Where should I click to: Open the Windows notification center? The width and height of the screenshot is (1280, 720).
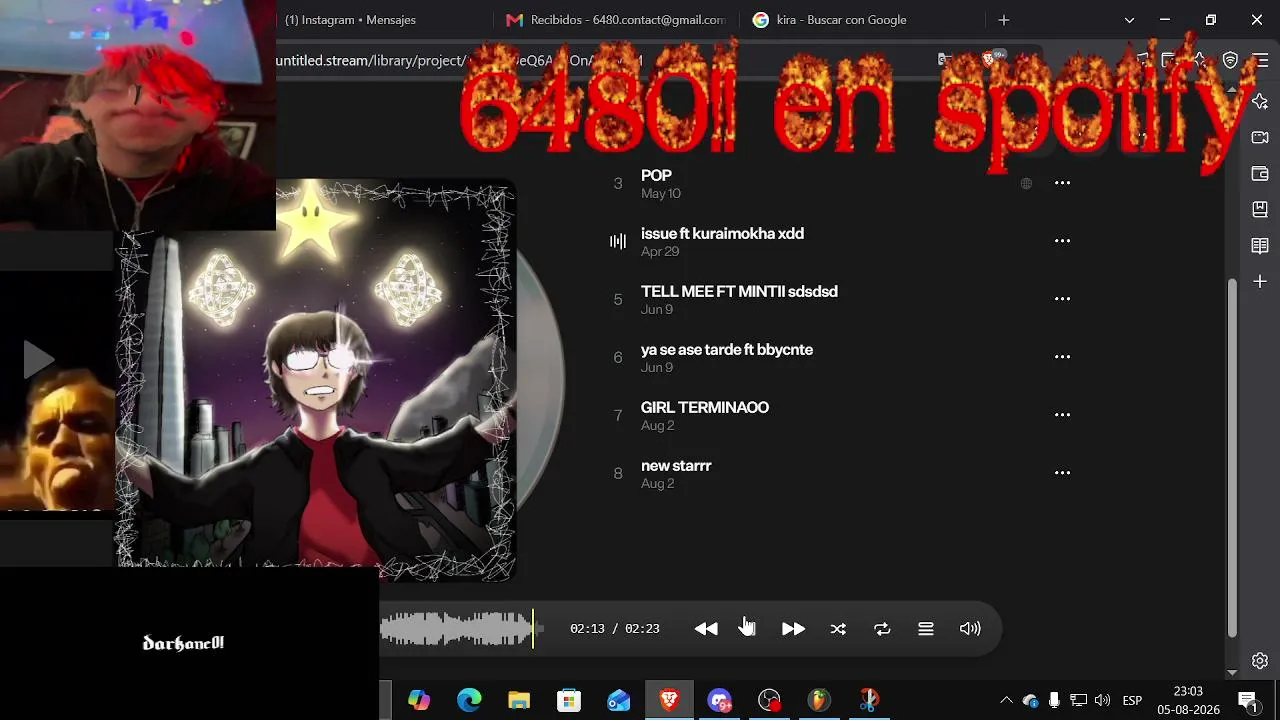click(1248, 700)
